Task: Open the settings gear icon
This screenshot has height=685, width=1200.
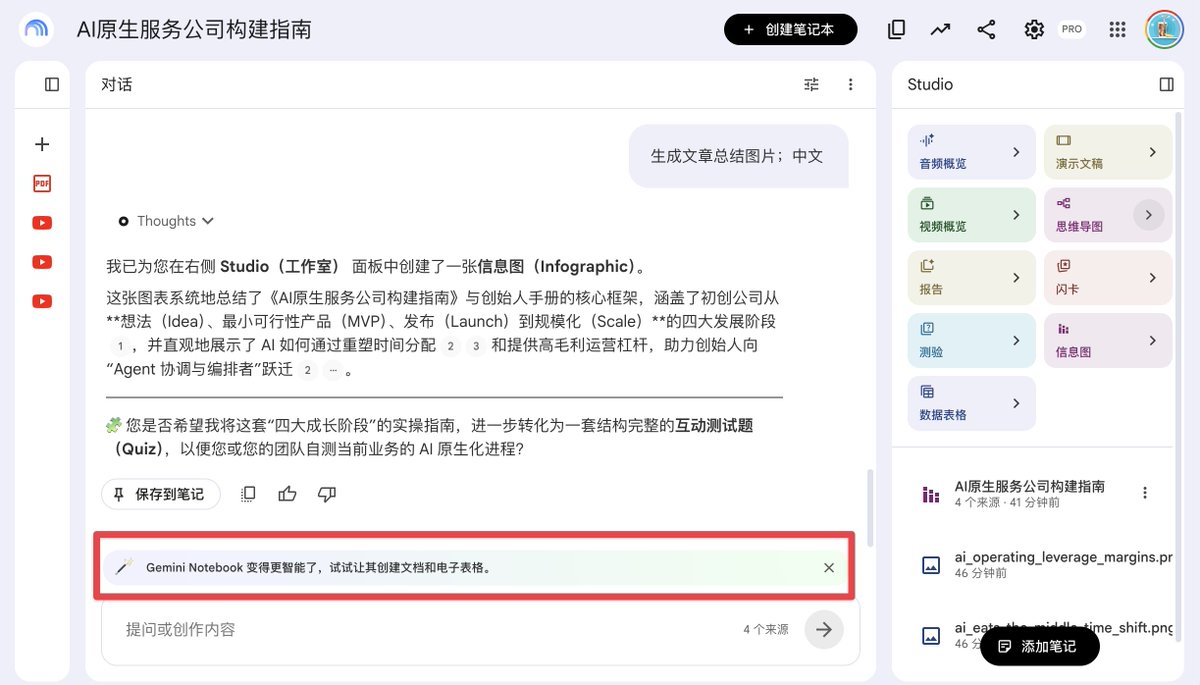Action: pos(1034,30)
